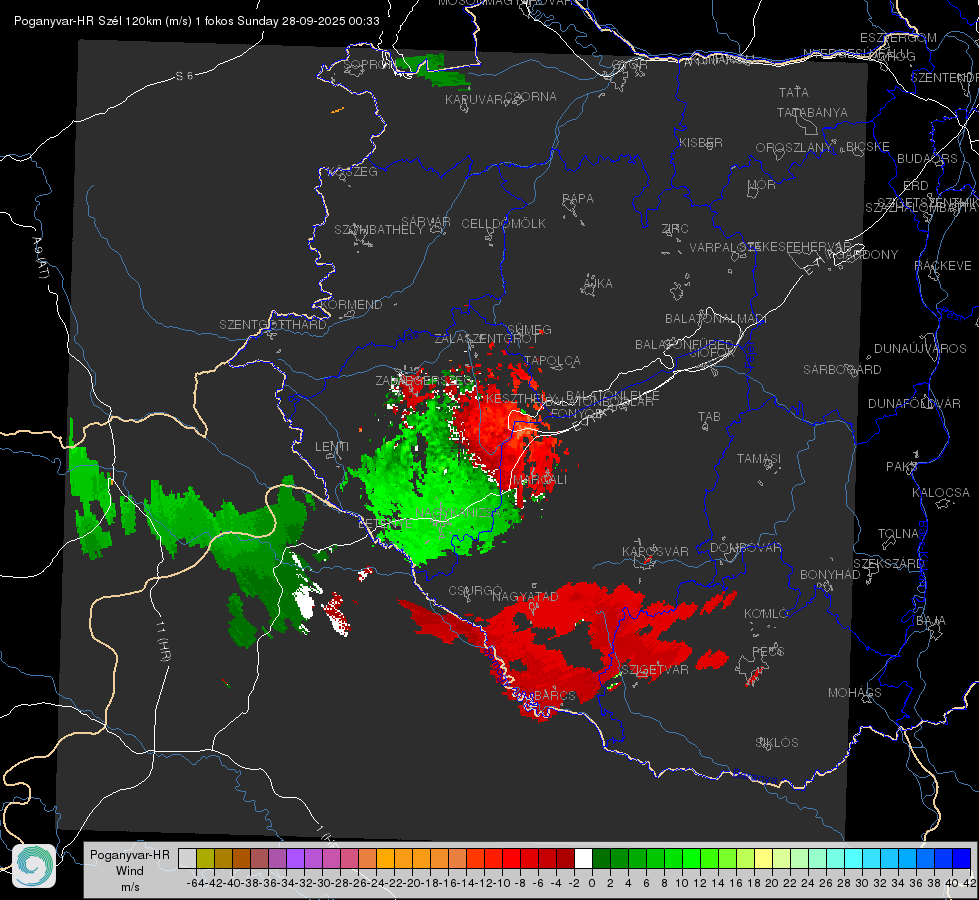
Task: Click the KORMEND town label
Action: tap(350, 305)
